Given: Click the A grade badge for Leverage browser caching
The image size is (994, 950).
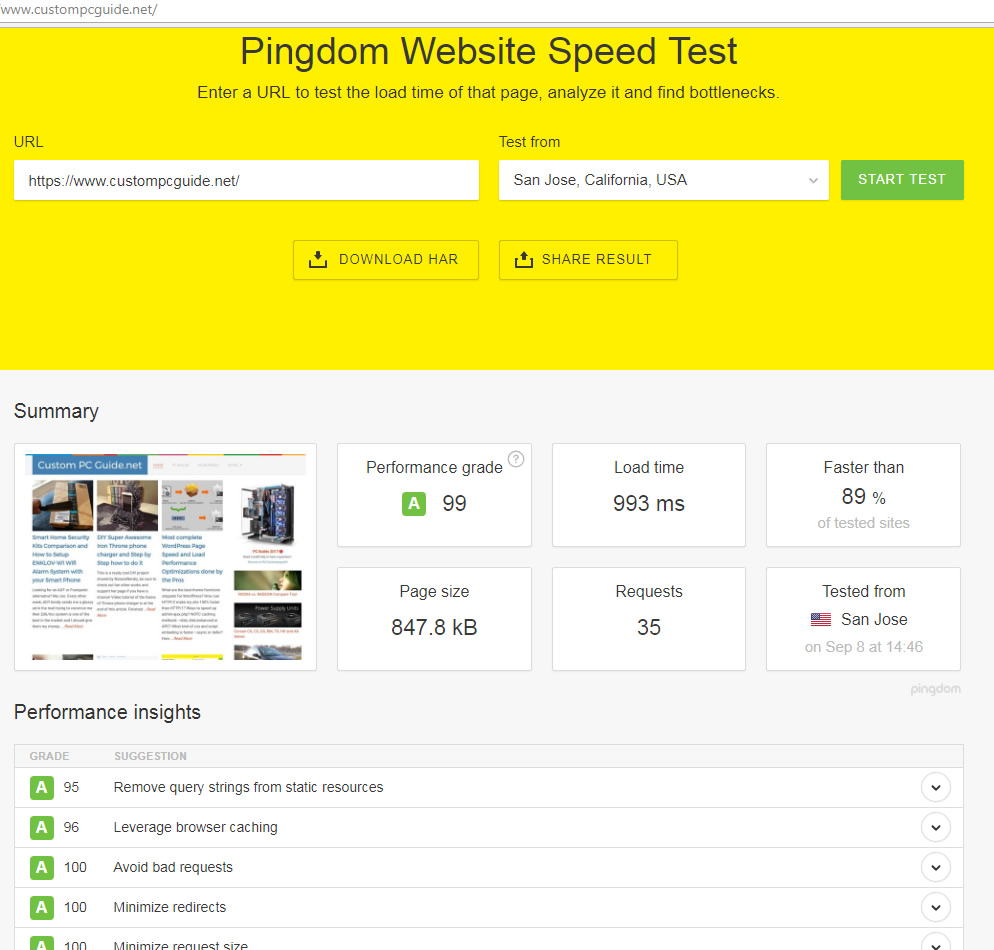Looking at the screenshot, I should tap(41, 828).
